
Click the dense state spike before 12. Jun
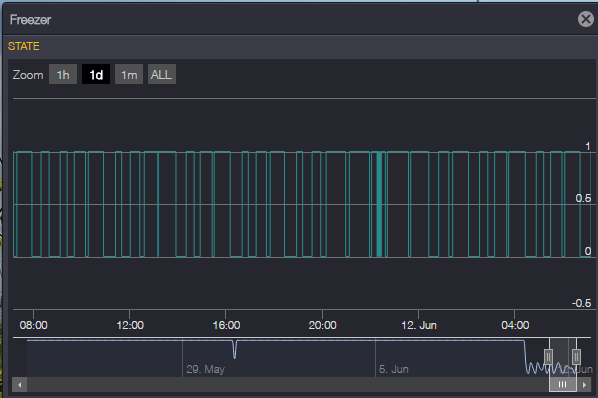(x=379, y=204)
